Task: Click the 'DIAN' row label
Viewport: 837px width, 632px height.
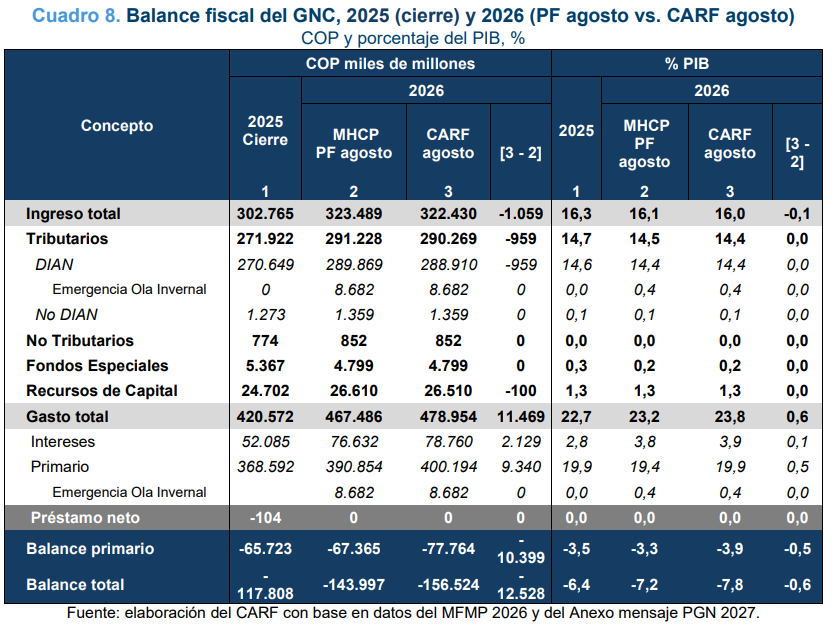Action: (54, 264)
